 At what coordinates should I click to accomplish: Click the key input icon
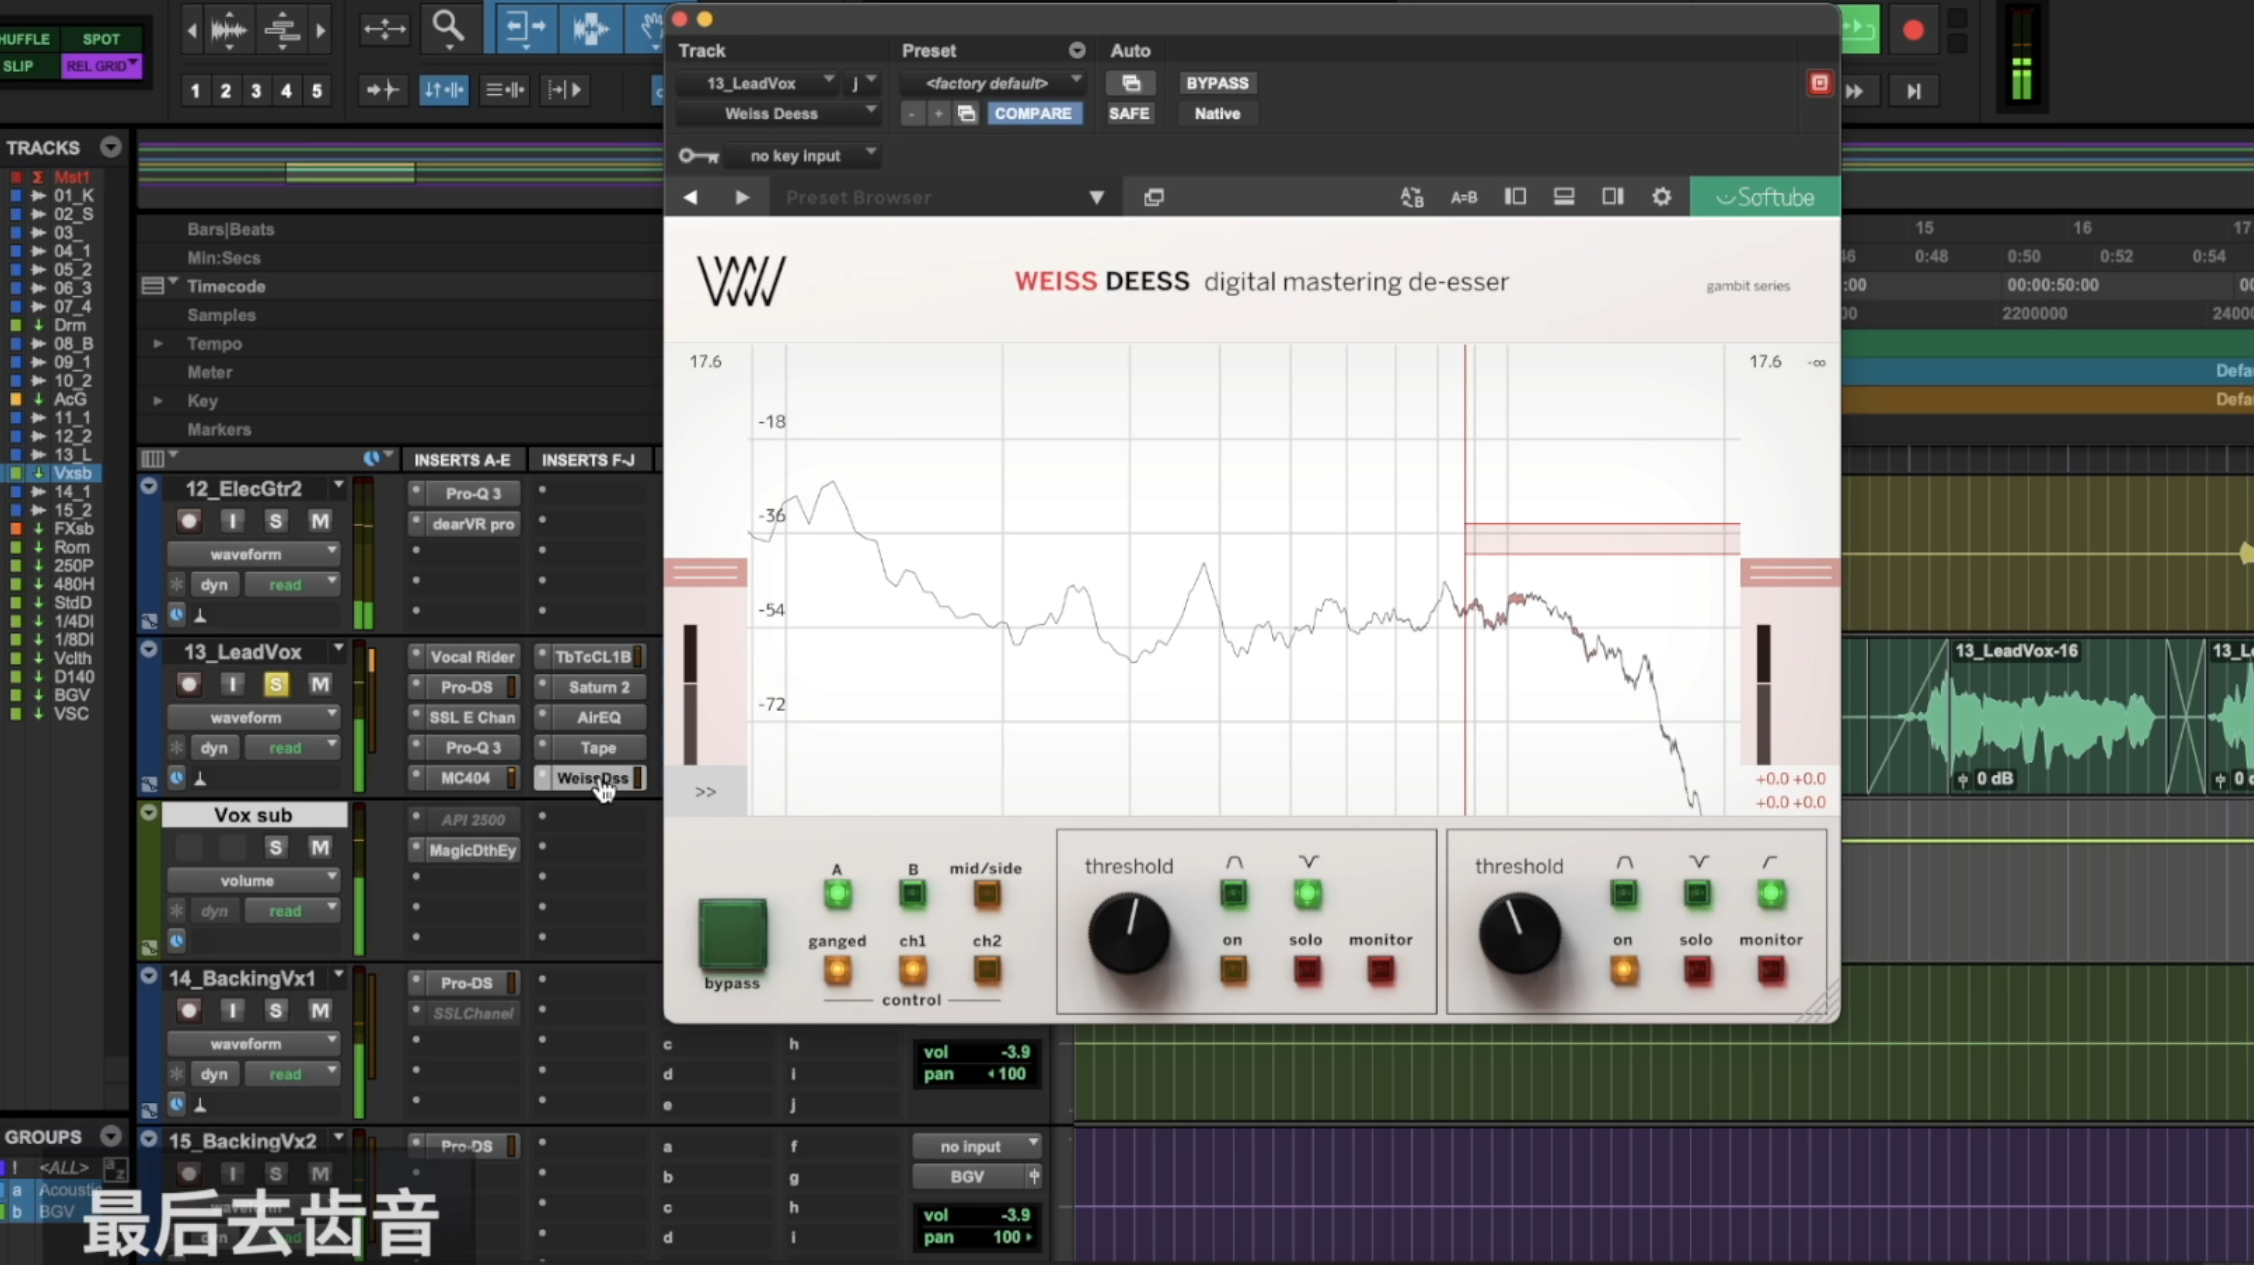click(698, 156)
